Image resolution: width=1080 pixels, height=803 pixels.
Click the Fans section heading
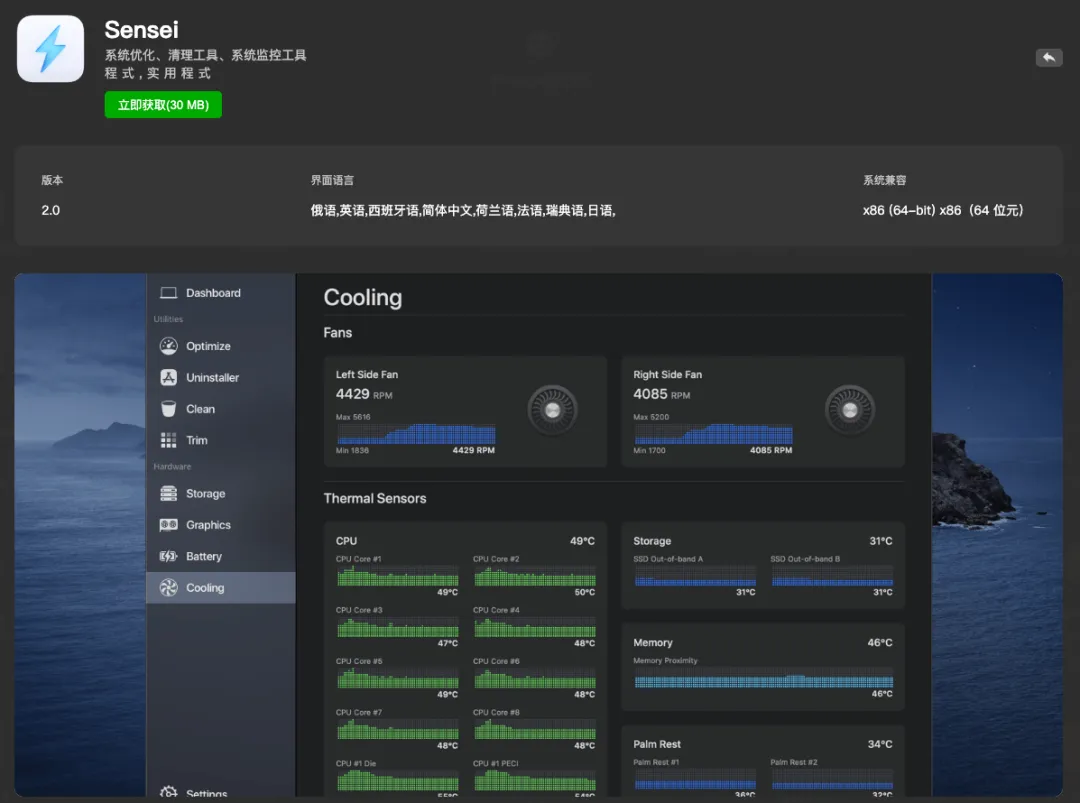(338, 332)
